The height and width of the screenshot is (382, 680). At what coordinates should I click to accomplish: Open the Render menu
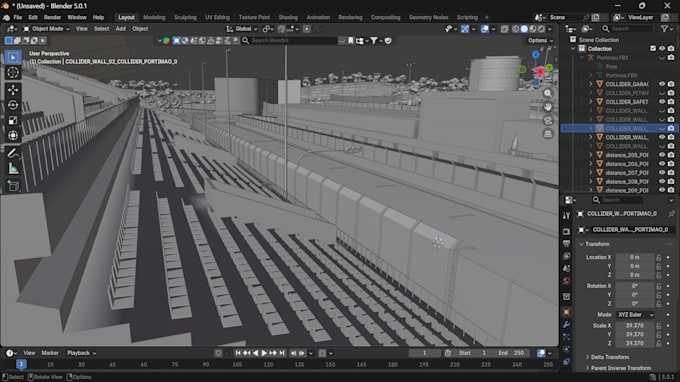click(52, 17)
